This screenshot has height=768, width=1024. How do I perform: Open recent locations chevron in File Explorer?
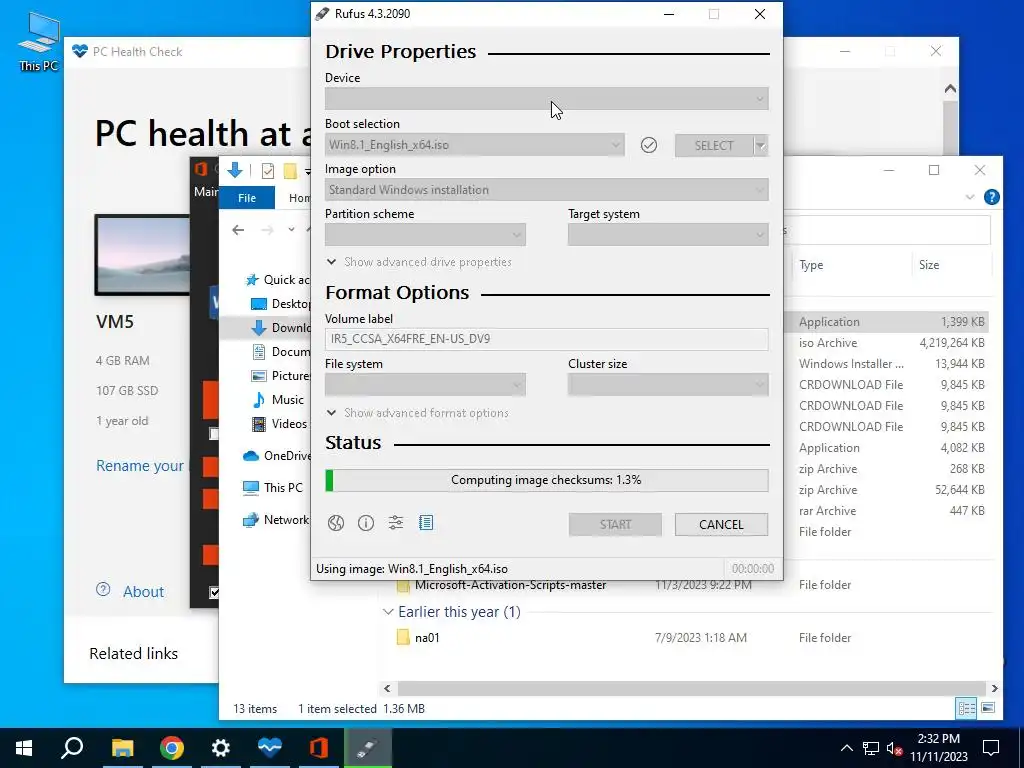(291, 229)
